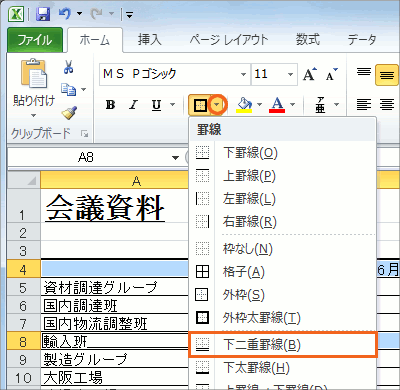Choose 下二重罫線(B) bottom double border

click(x=283, y=345)
